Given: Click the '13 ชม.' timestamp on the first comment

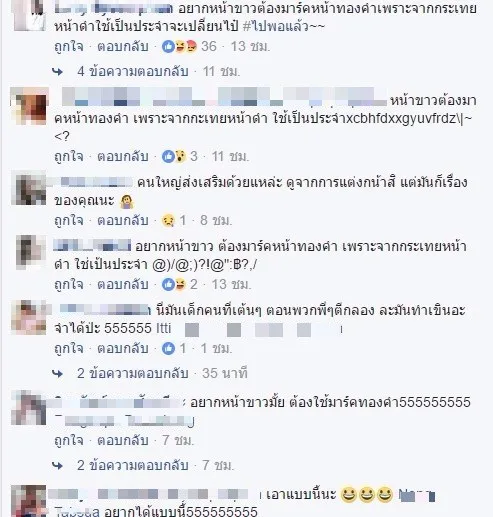Looking at the screenshot, I should point(250,47).
